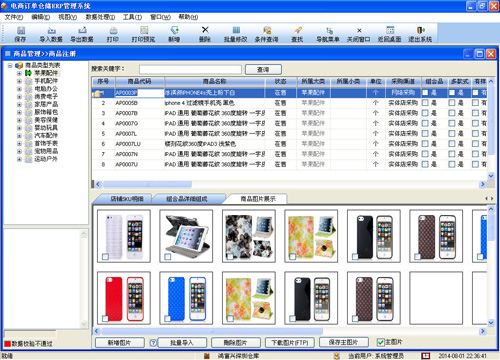Expand the 美容保健 tree node
Image resolution: width=500 pixels, height=360 pixels.
point(19,120)
